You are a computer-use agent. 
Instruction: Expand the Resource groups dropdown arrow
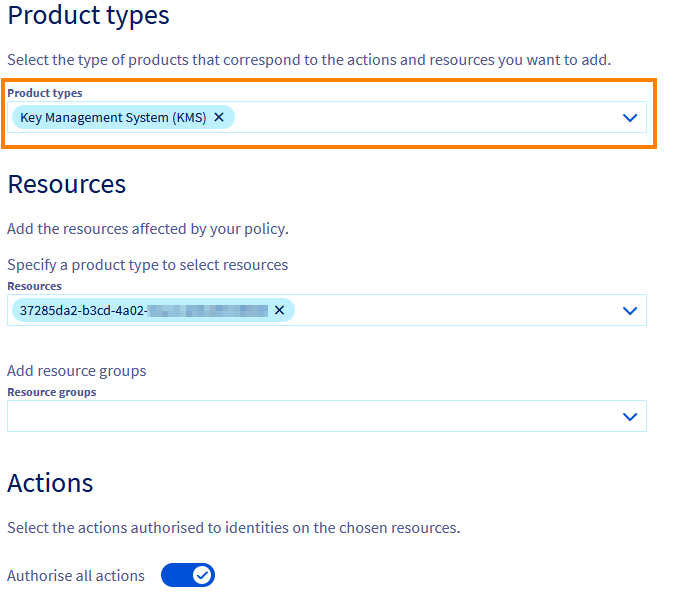click(630, 416)
